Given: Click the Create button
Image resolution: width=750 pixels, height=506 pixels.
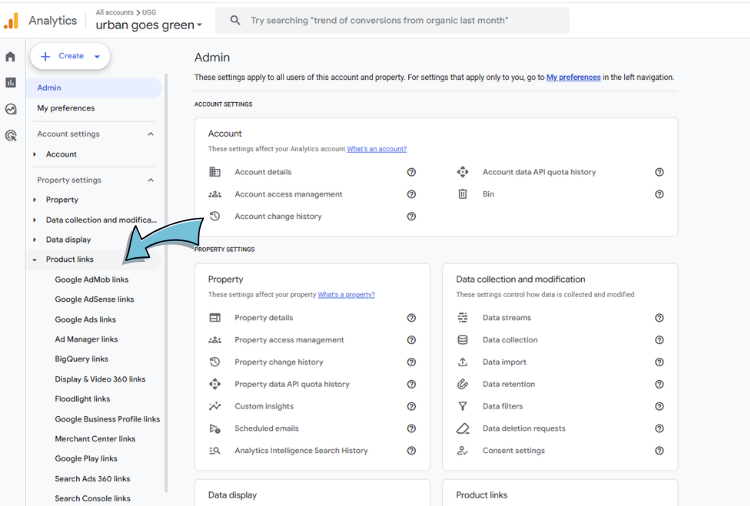Looking at the screenshot, I should tap(70, 56).
